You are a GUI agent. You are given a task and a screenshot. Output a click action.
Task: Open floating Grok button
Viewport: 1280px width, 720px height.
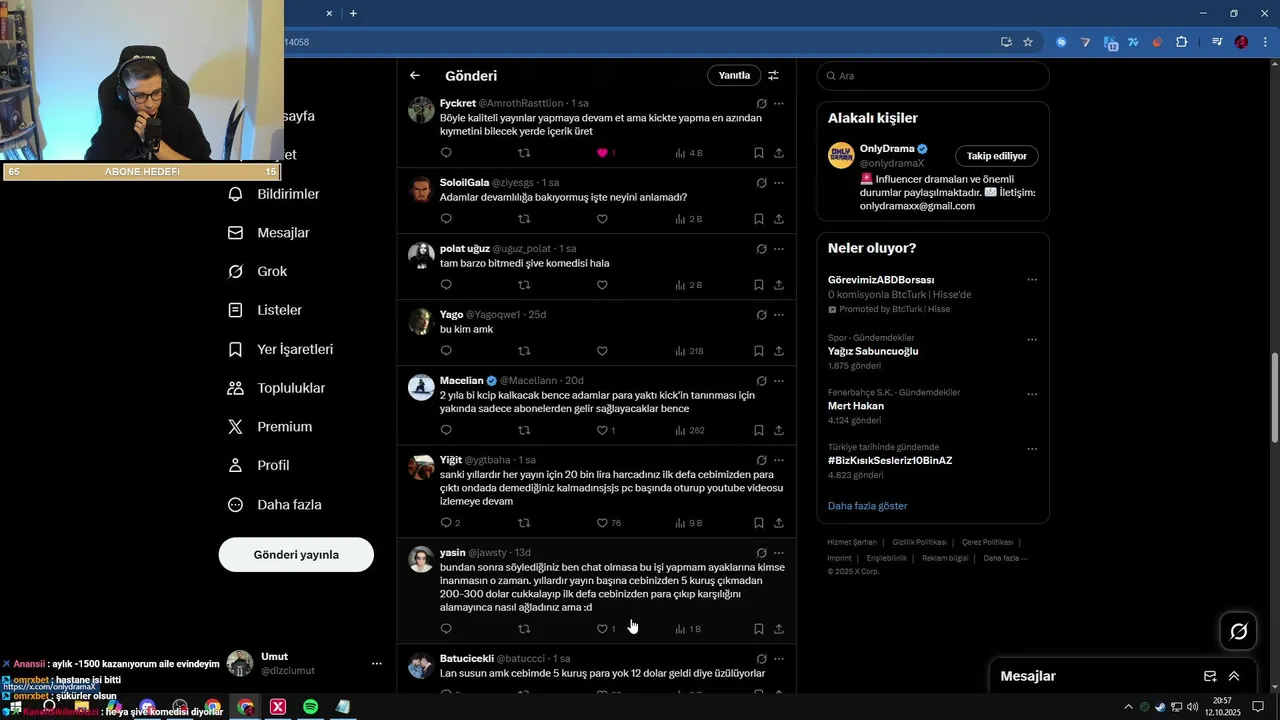[1239, 631]
